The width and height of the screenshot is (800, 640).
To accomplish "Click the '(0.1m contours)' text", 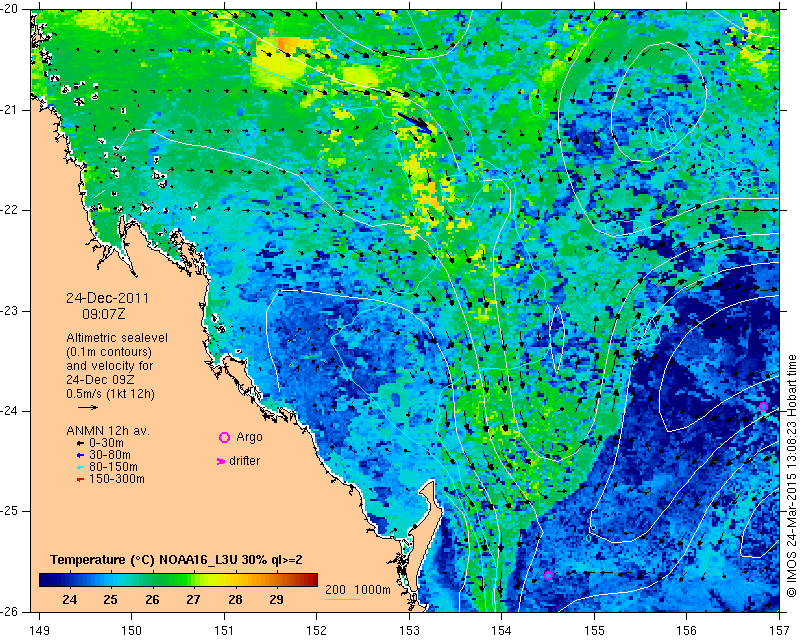I will (x=109, y=352).
